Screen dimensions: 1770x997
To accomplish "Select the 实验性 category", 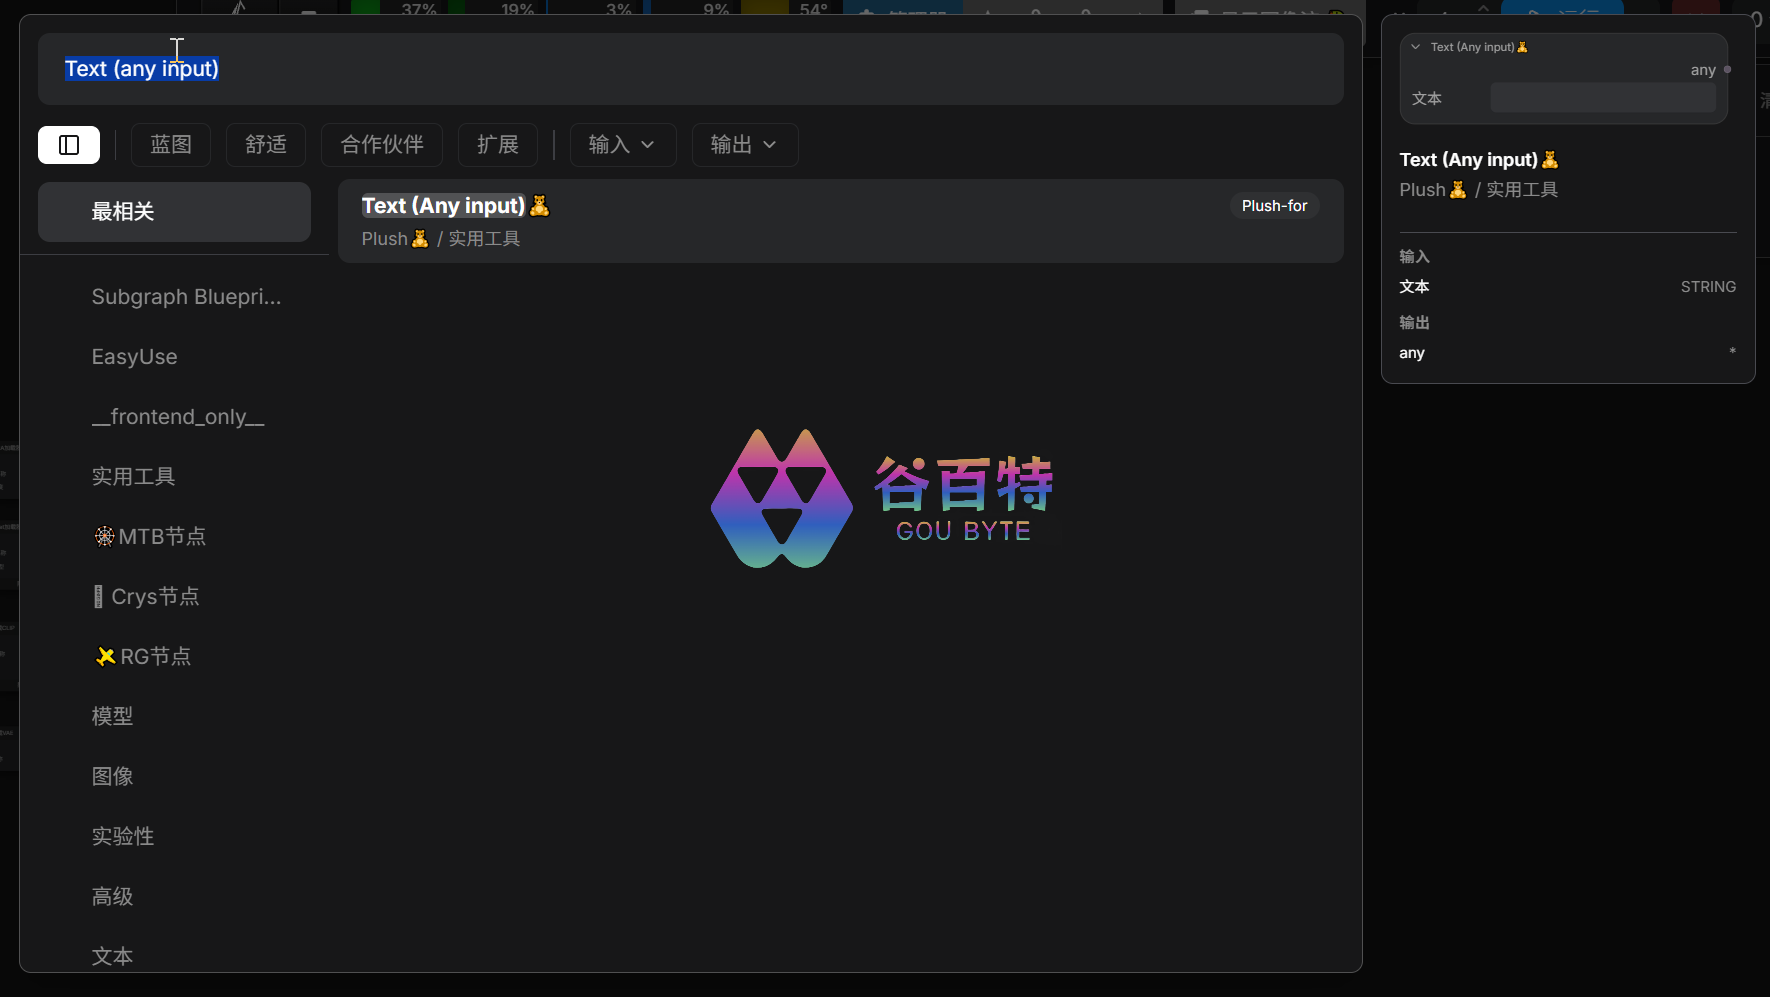I will [174, 837].
